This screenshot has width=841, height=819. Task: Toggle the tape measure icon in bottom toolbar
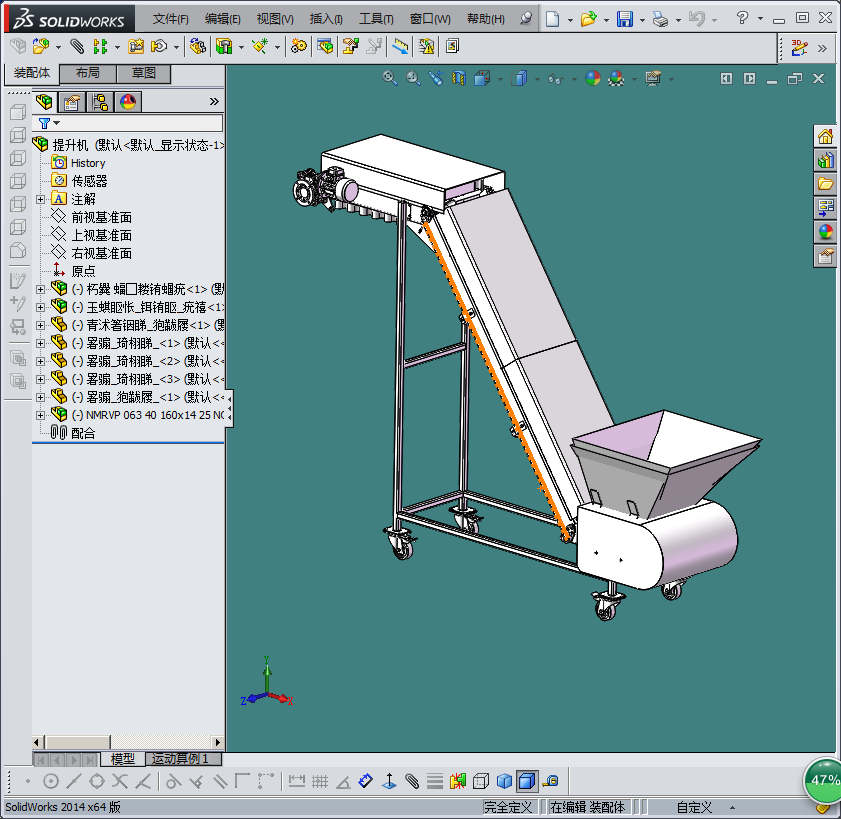click(550, 781)
